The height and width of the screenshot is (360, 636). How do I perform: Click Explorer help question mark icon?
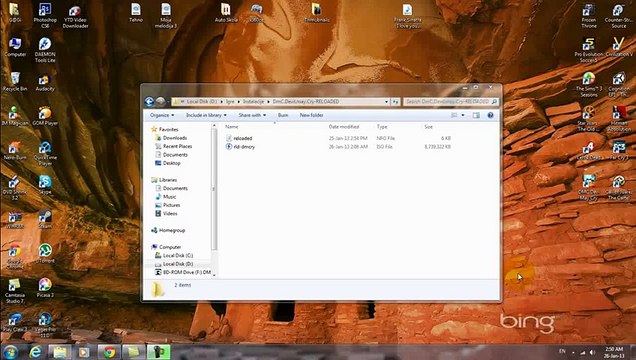490,115
